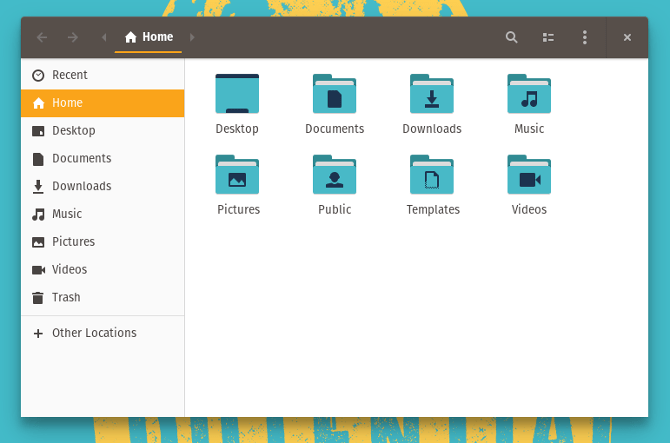Open Music from the sidebar

point(103,214)
